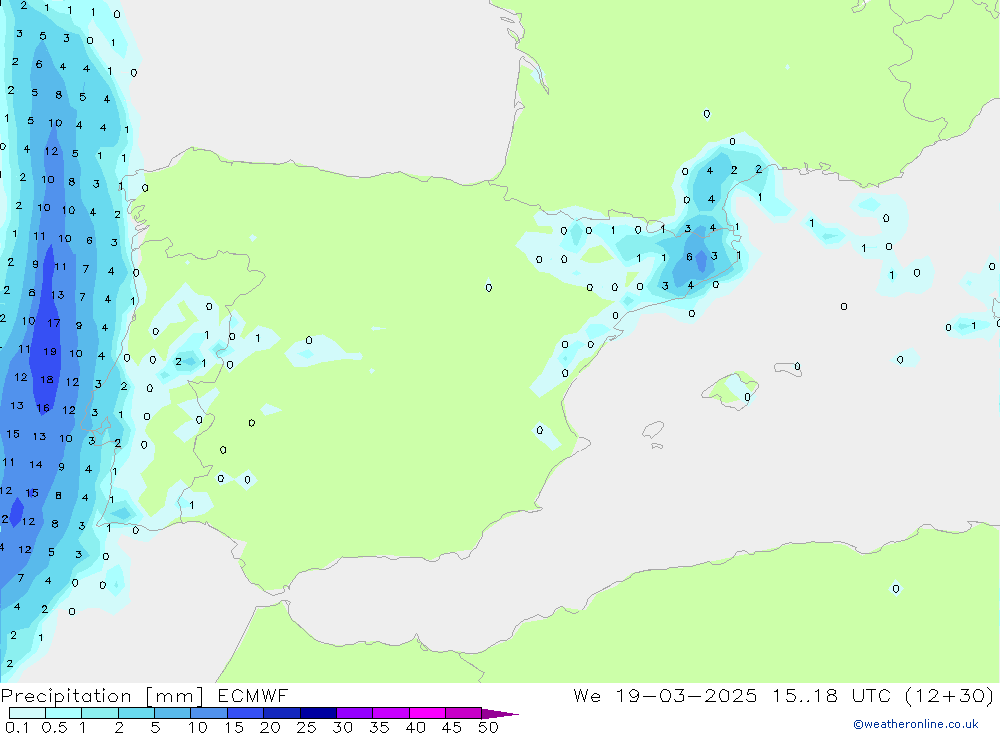Click the 20 legend scale label
The width and height of the screenshot is (1000, 733).
(270, 727)
